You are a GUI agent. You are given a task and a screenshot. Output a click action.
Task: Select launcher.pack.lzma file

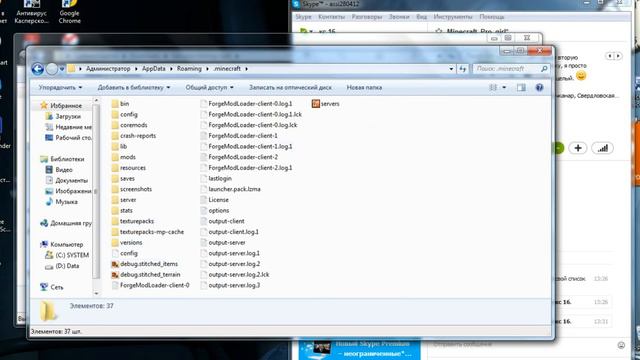(230, 189)
